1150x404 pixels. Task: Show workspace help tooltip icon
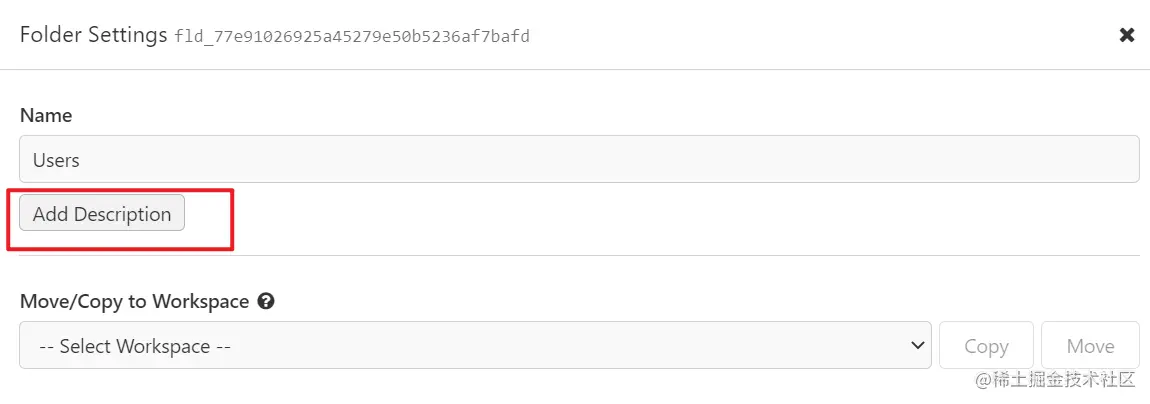[267, 301]
